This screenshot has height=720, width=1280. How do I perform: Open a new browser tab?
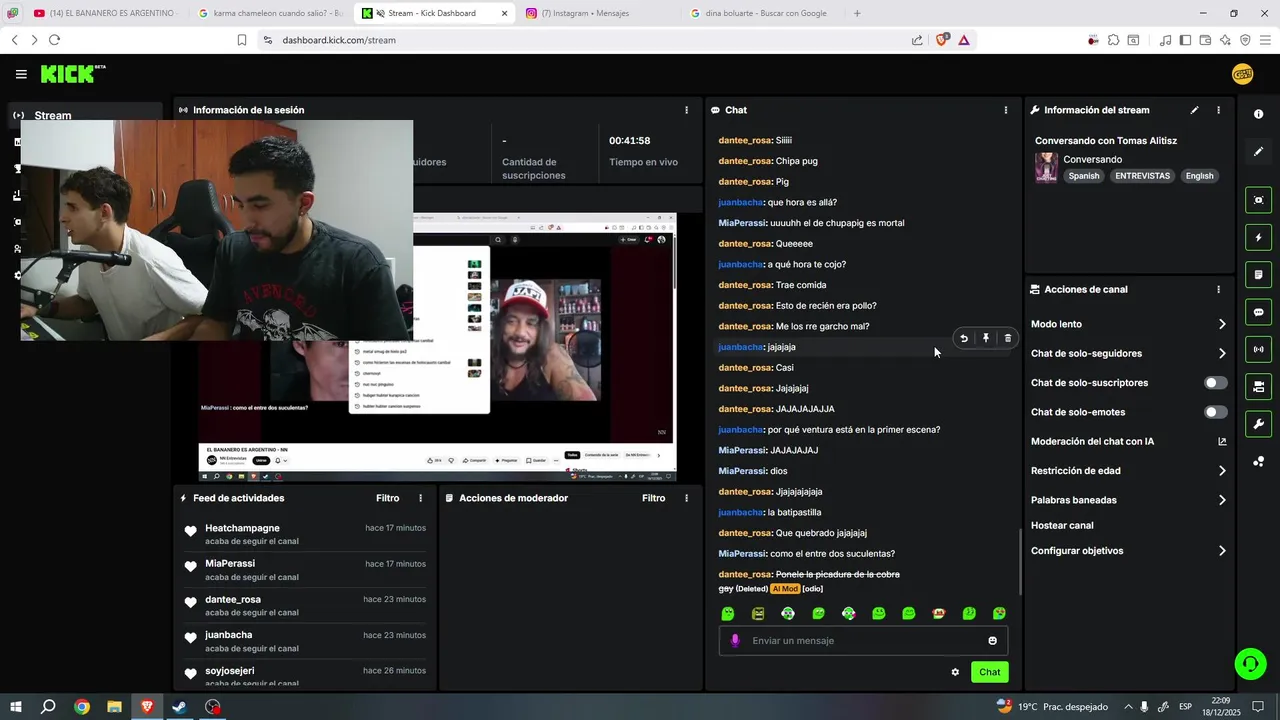(857, 13)
